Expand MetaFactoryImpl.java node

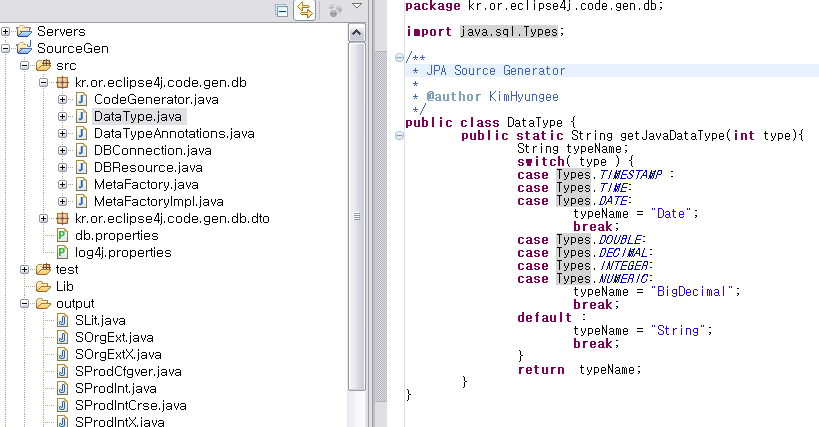(63, 201)
